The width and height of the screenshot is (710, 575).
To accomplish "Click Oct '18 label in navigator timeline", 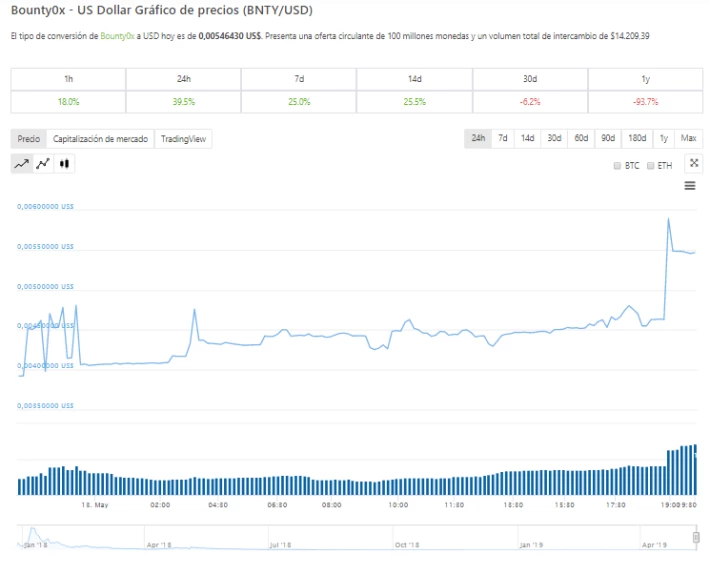I will pos(407,545).
